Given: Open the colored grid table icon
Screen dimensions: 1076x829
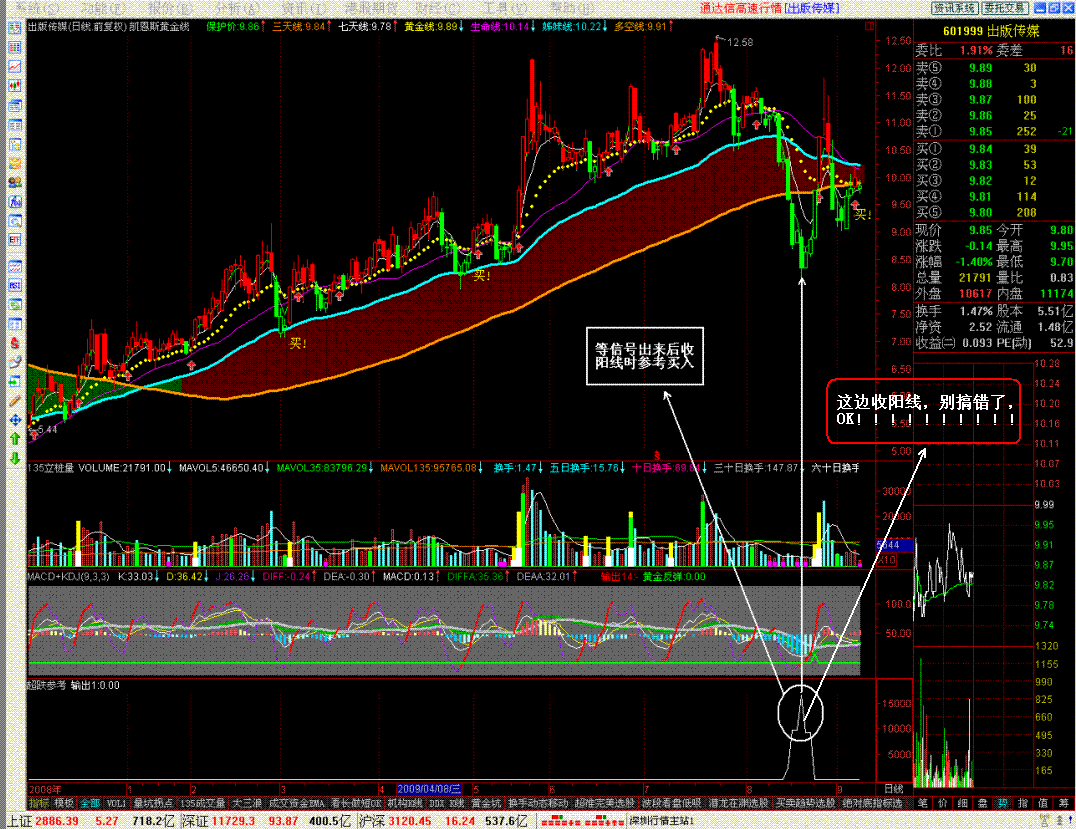Looking at the screenshot, I should [14, 47].
